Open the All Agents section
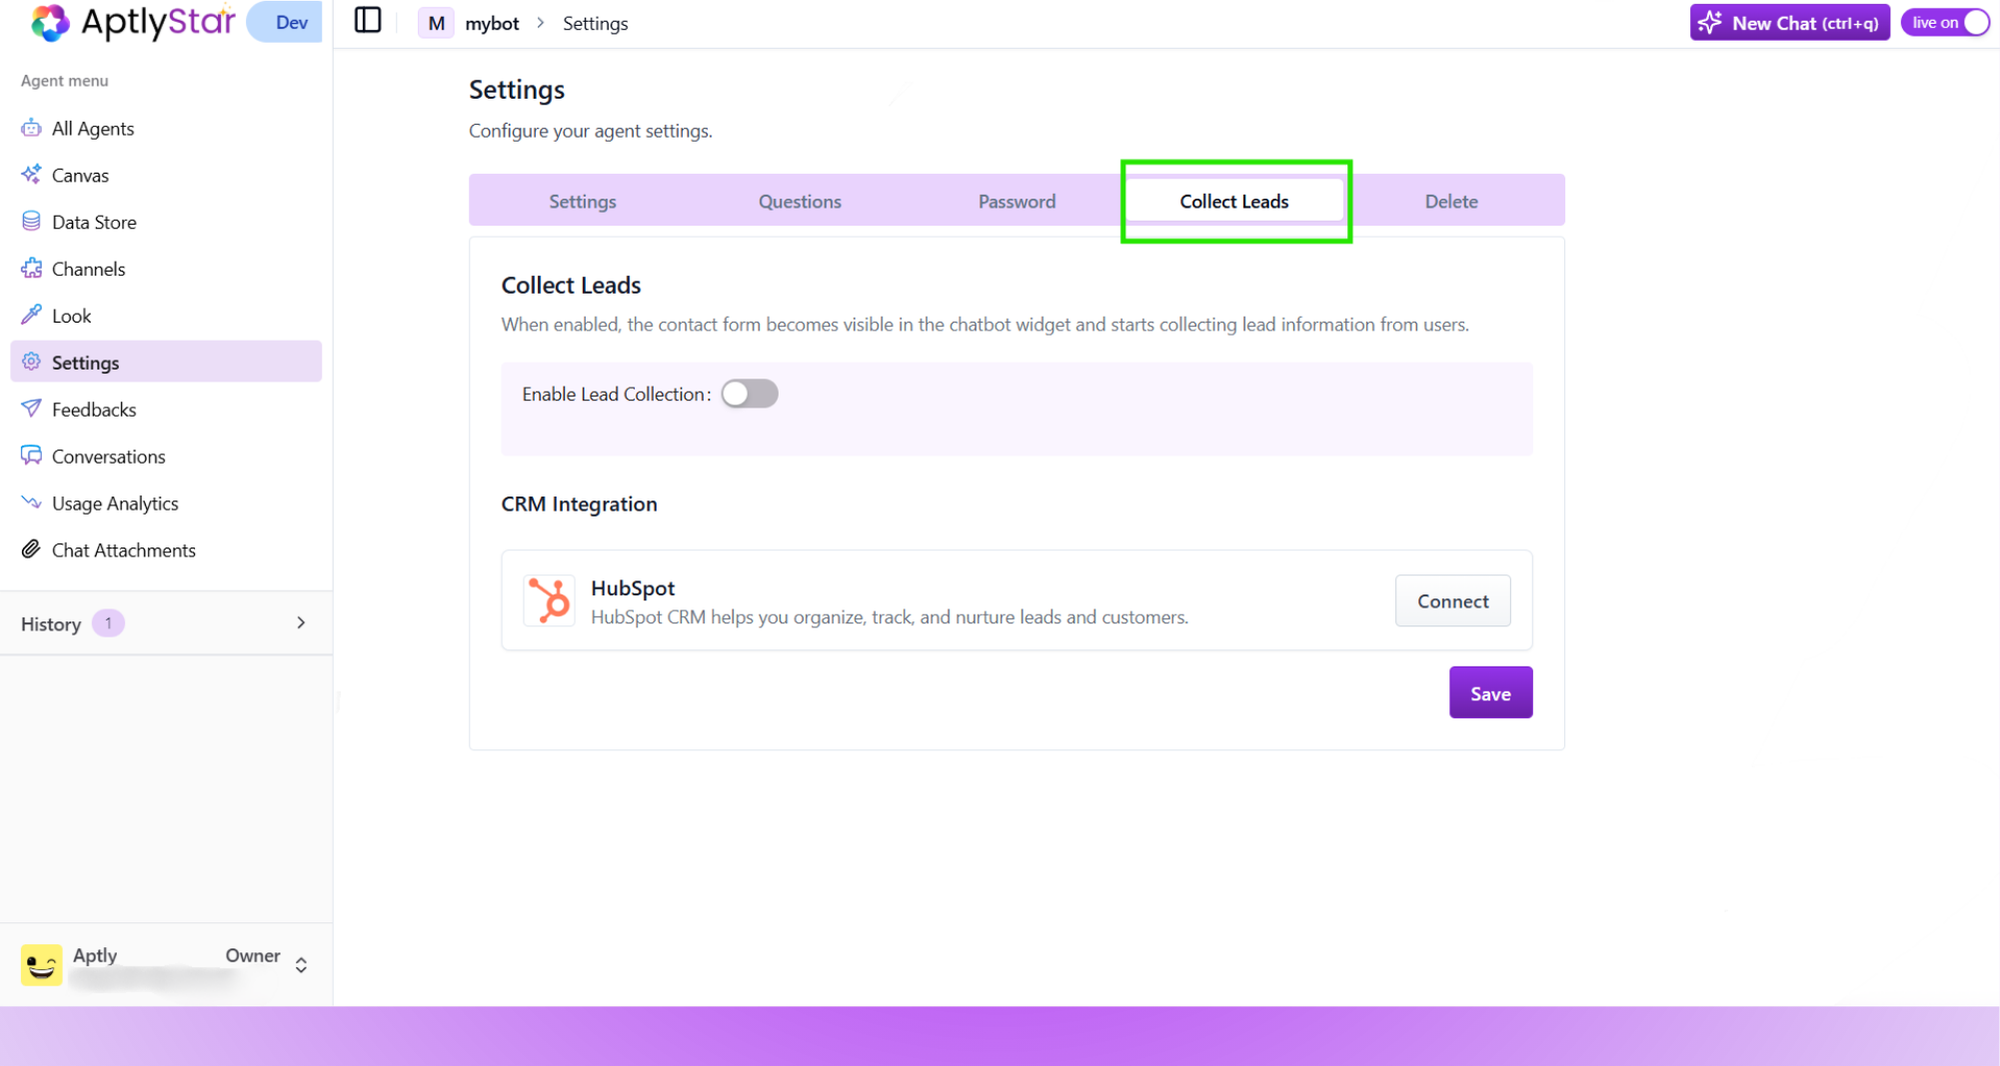This screenshot has width=2000, height=1066. coord(92,128)
